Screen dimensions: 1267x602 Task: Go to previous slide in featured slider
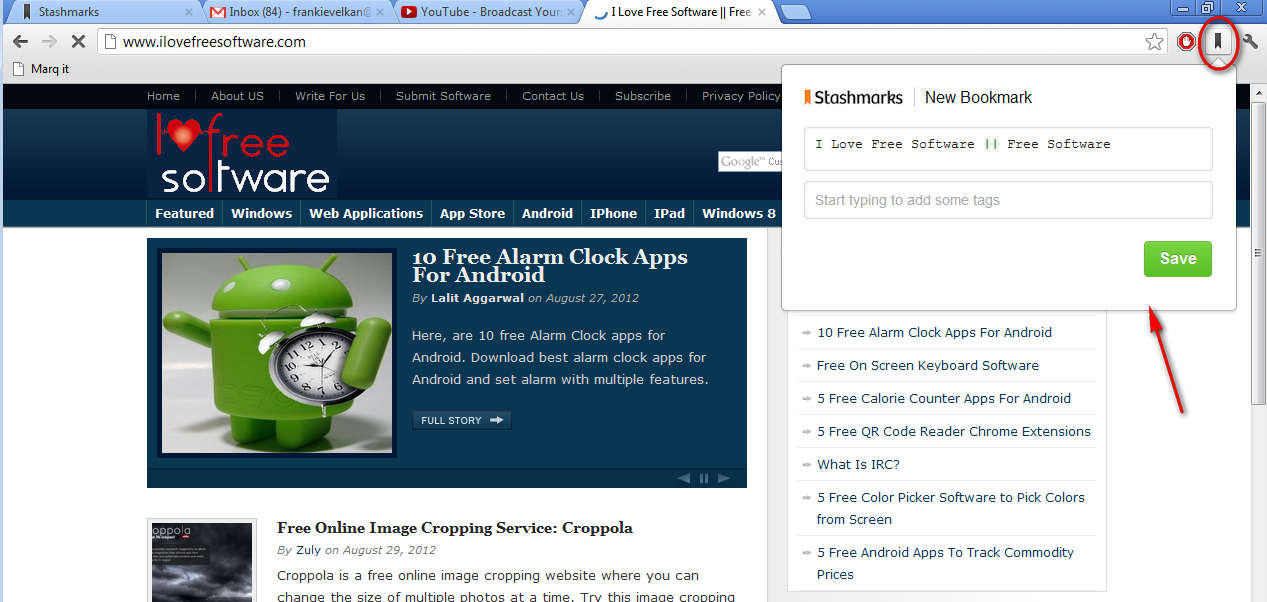point(684,478)
